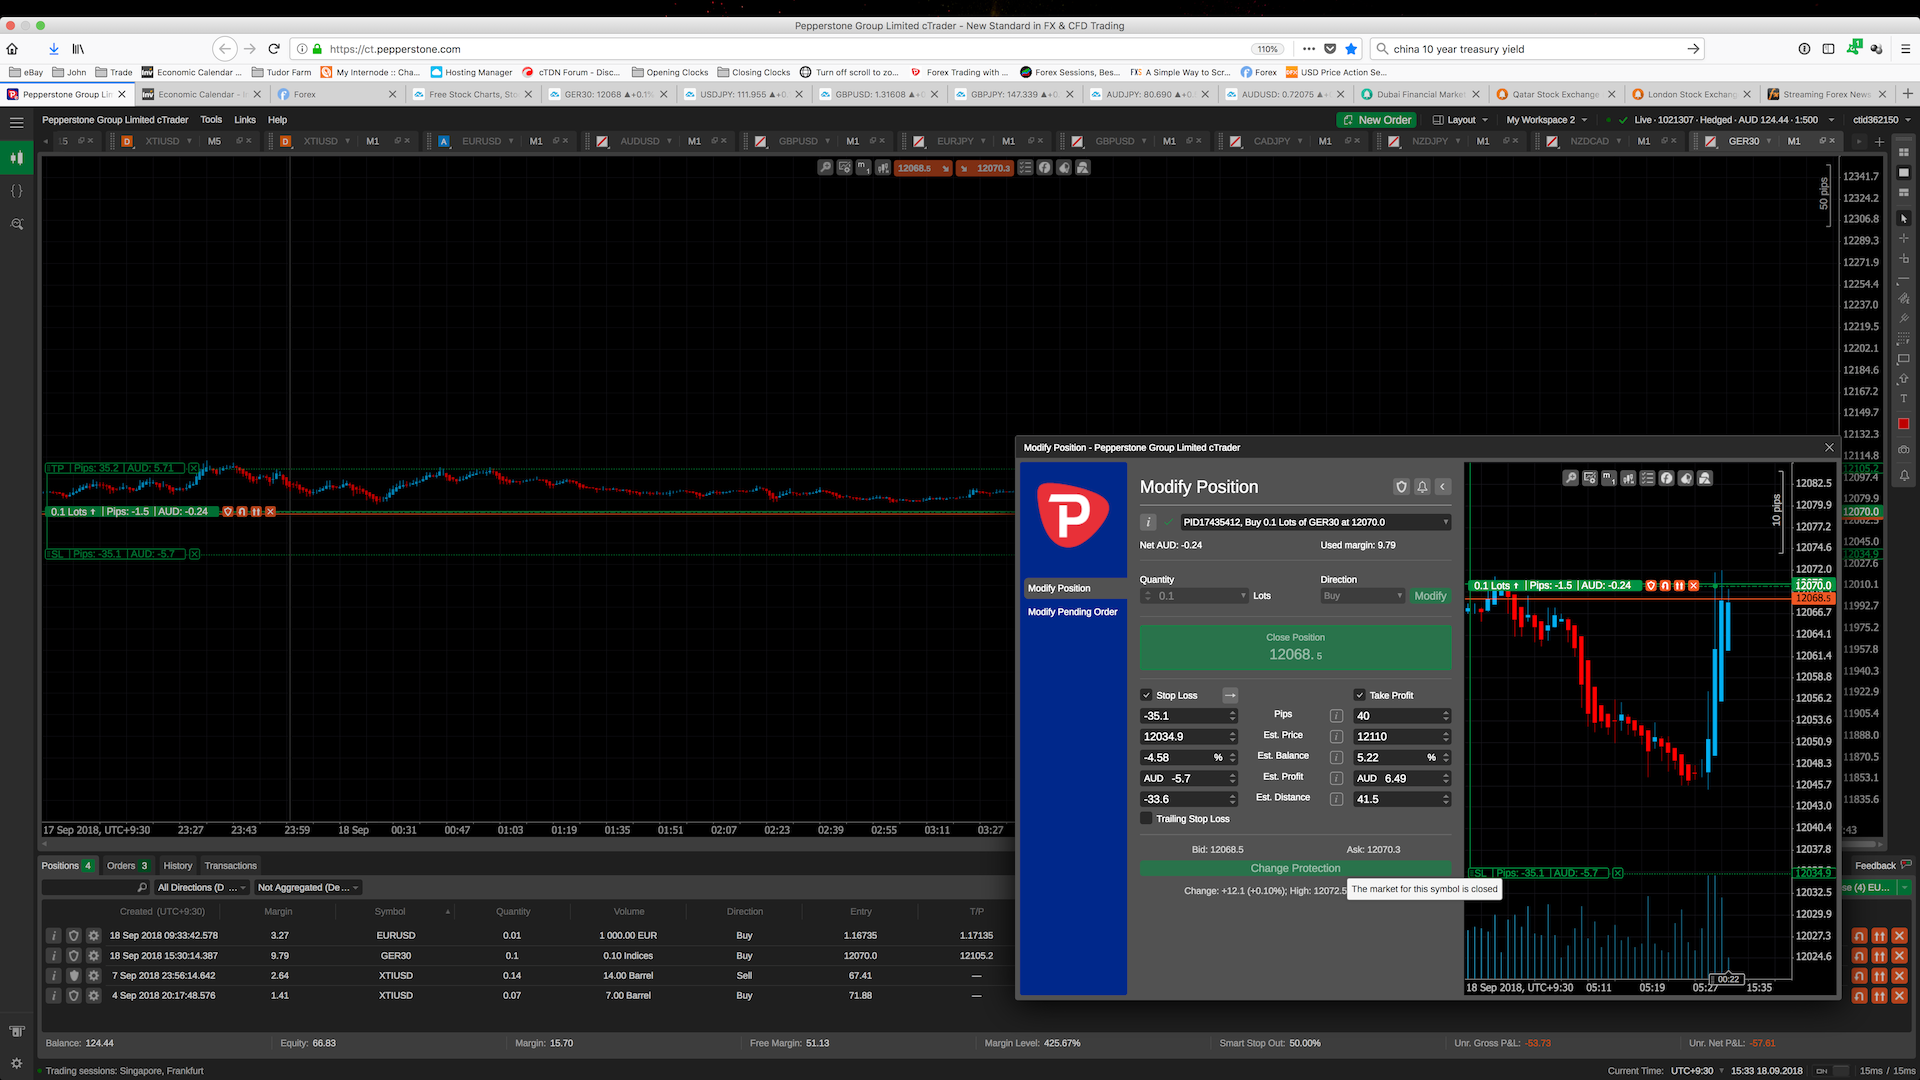Expand the Layout dropdown
Viewport: 1920px width, 1080px height.
point(1460,120)
